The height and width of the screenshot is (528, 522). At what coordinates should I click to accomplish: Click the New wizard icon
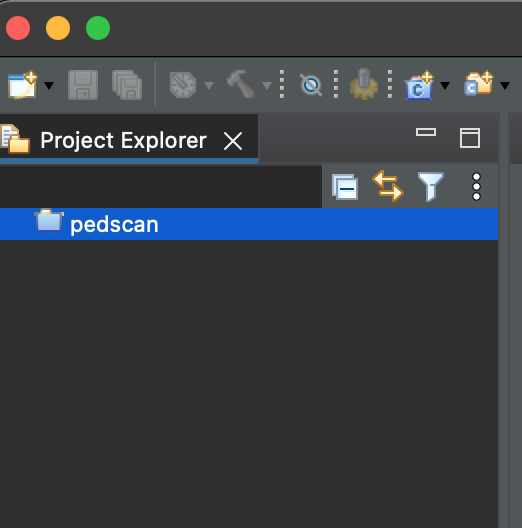click(23, 85)
